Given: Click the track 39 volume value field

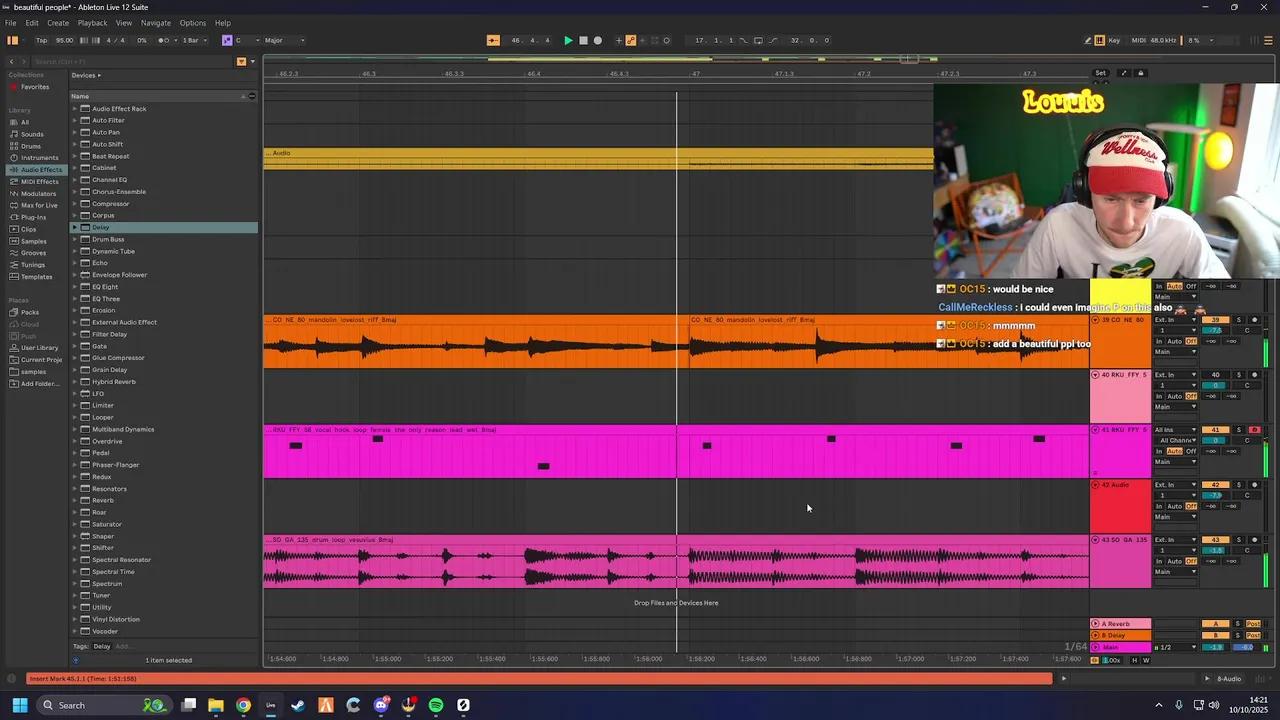Looking at the screenshot, I should click(x=1215, y=330).
